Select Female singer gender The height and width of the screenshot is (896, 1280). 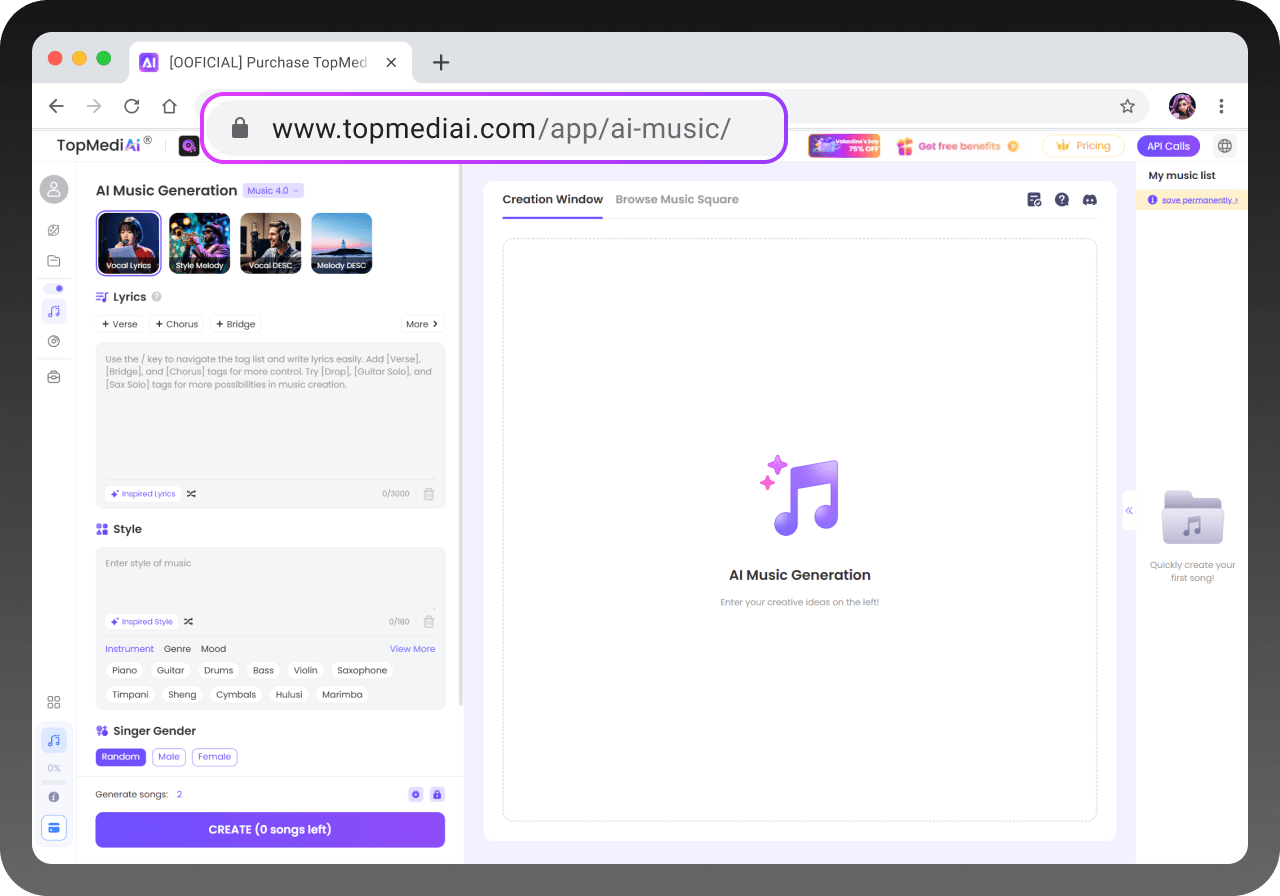[x=215, y=757]
